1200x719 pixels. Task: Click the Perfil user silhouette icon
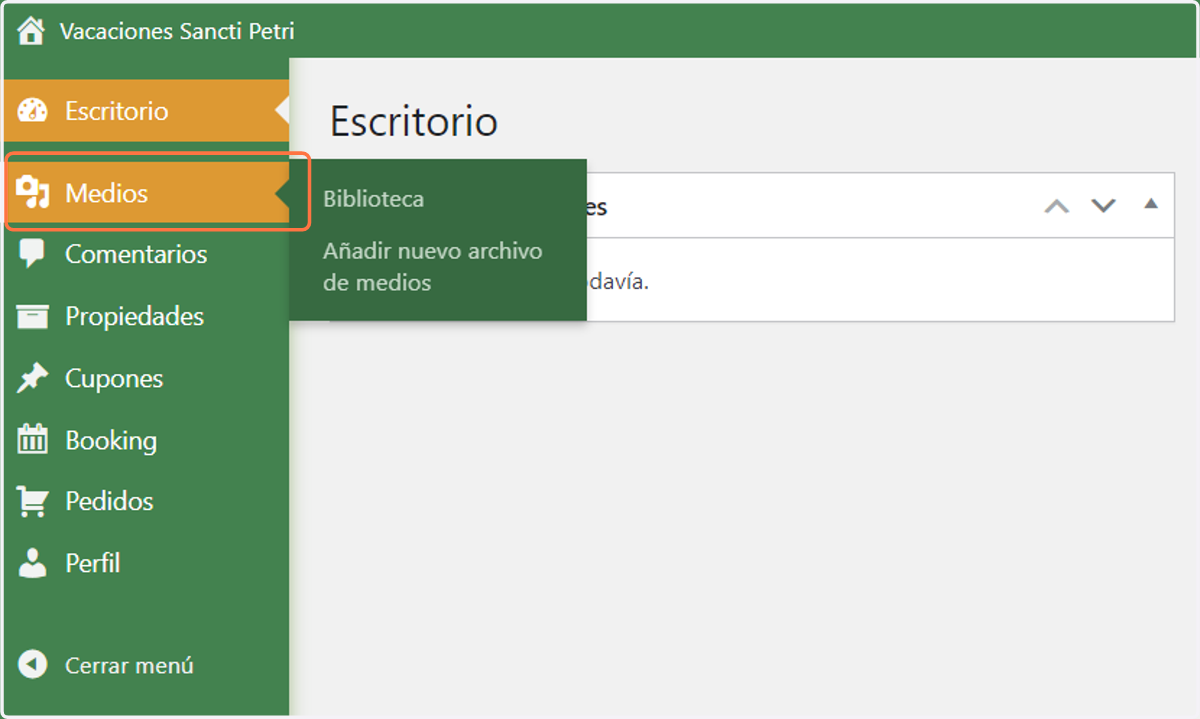[33, 563]
